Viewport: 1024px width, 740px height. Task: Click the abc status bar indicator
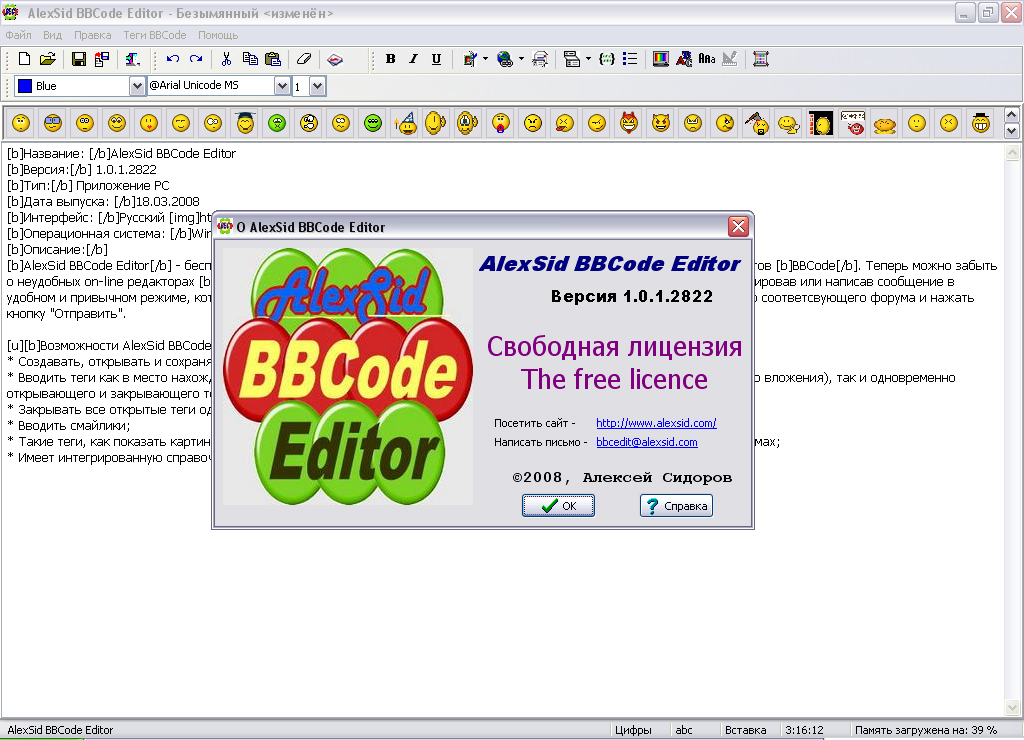(684, 730)
